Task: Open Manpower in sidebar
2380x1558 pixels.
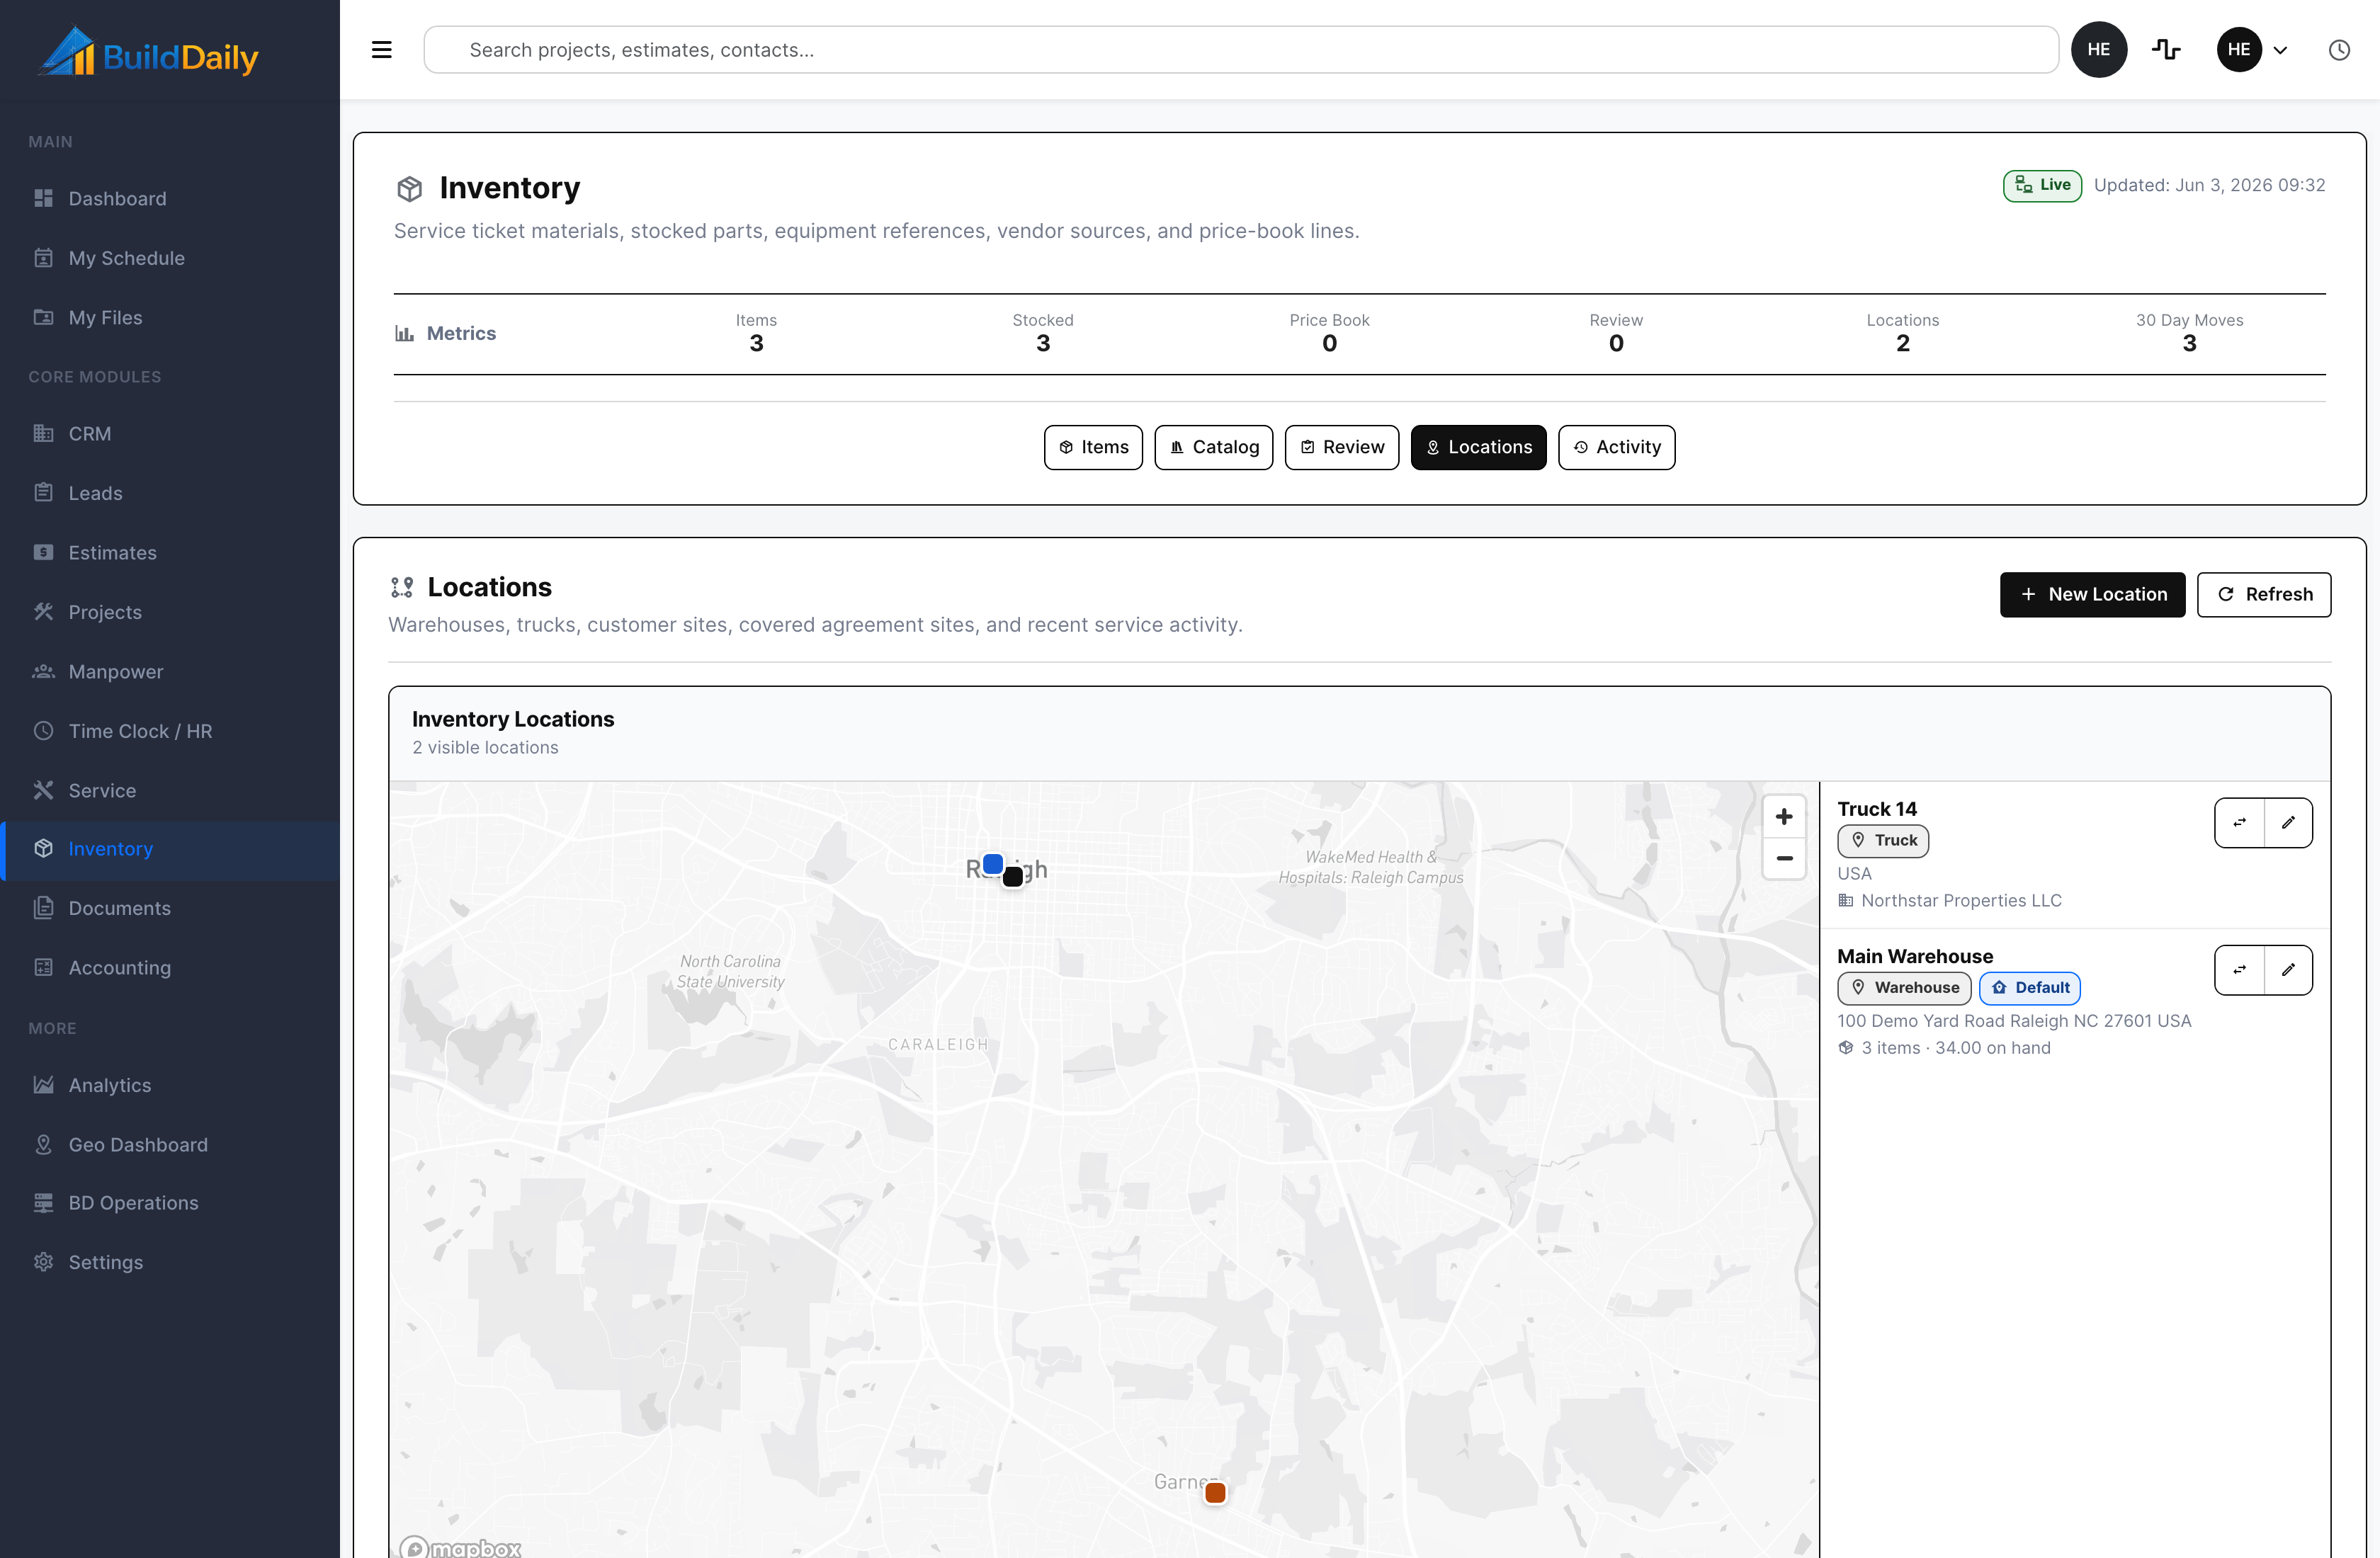Action: (170, 671)
